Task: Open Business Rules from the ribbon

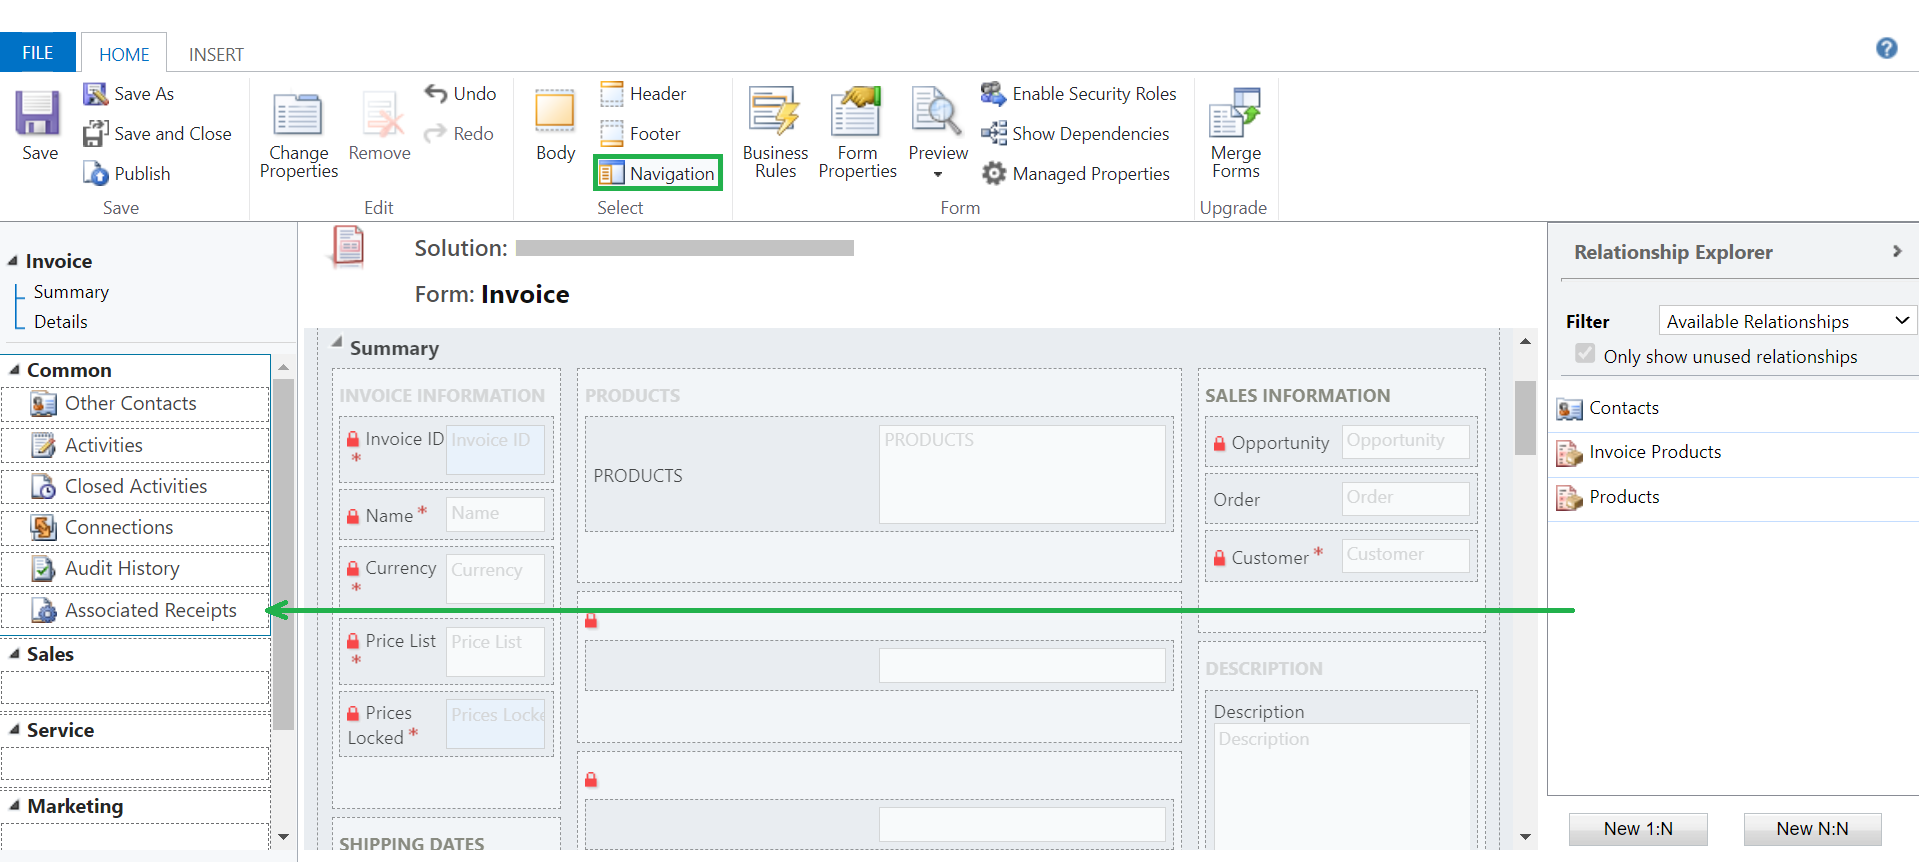Action: click(775, 134)
